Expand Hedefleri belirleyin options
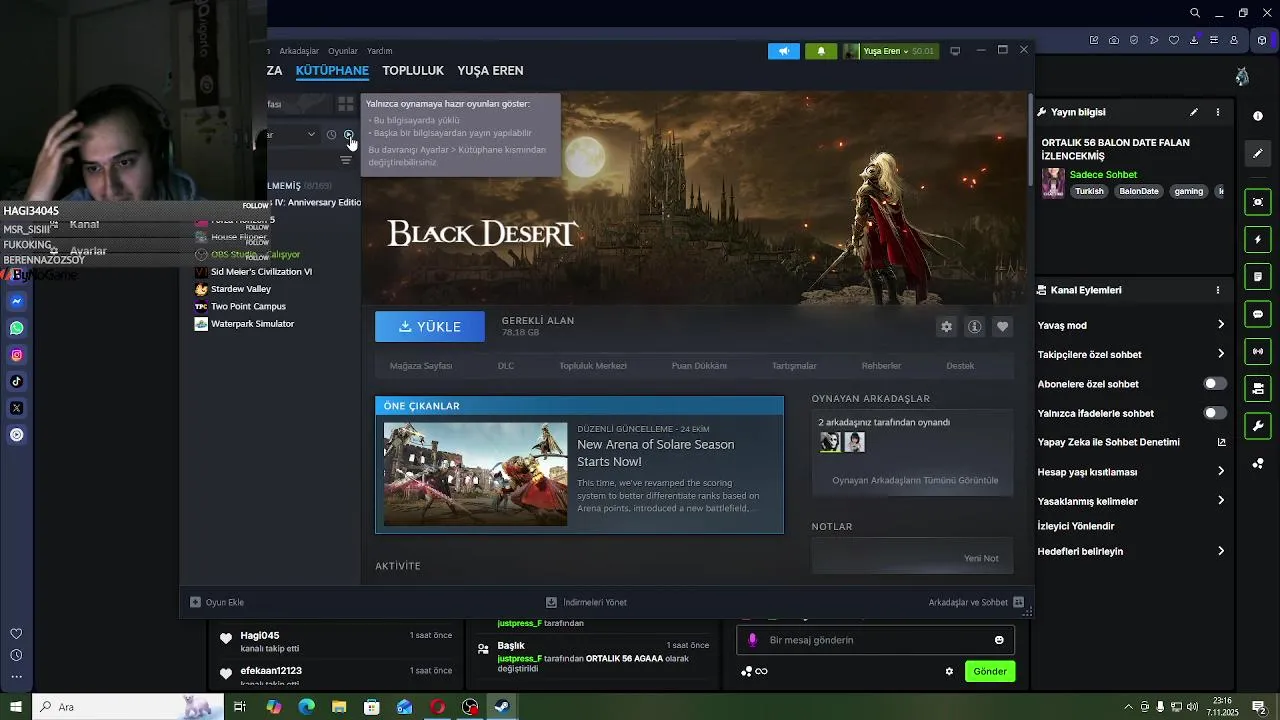This screenshot has height=720, width=1280. pos(1221,551)
